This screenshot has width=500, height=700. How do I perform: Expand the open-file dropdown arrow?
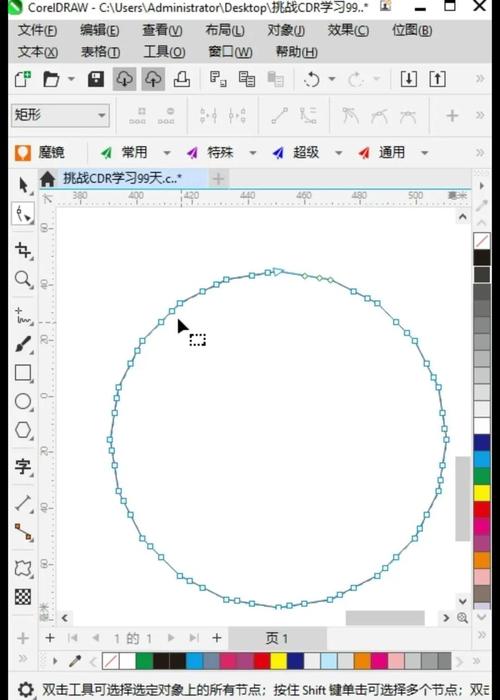pos(71,79)
